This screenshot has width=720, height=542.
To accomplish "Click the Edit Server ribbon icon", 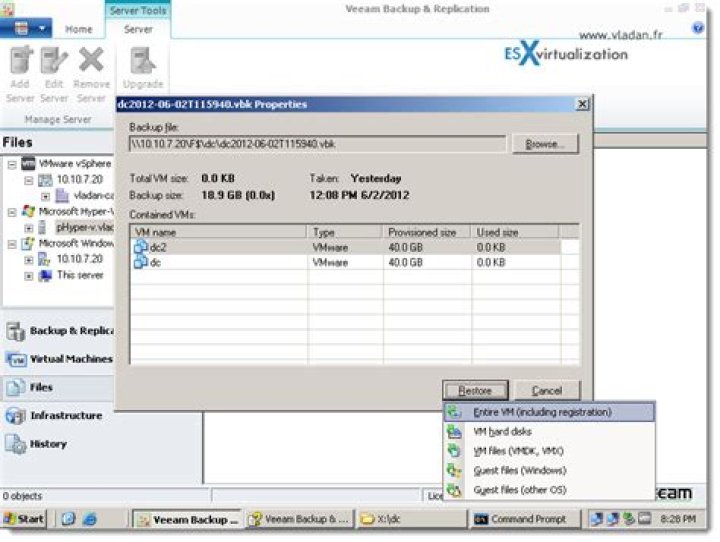I will 54,68.
